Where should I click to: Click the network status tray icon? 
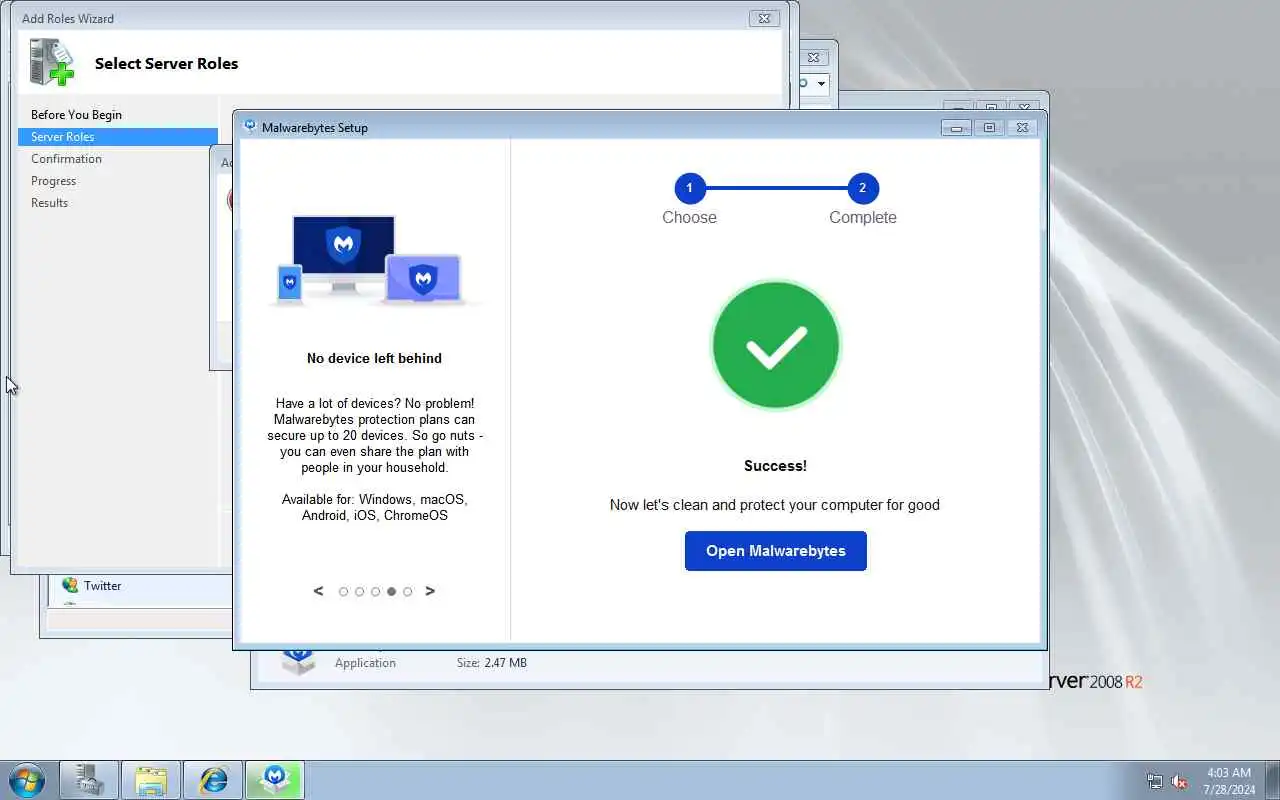[1155, 781]
